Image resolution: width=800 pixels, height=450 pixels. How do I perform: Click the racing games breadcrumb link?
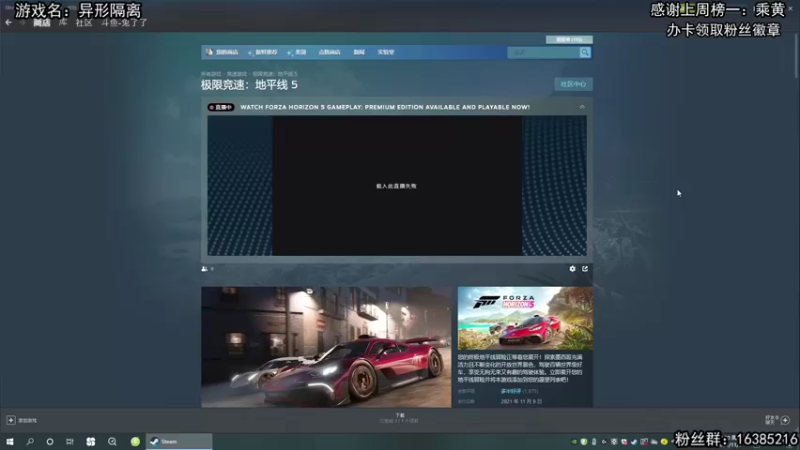pos(237,74)
